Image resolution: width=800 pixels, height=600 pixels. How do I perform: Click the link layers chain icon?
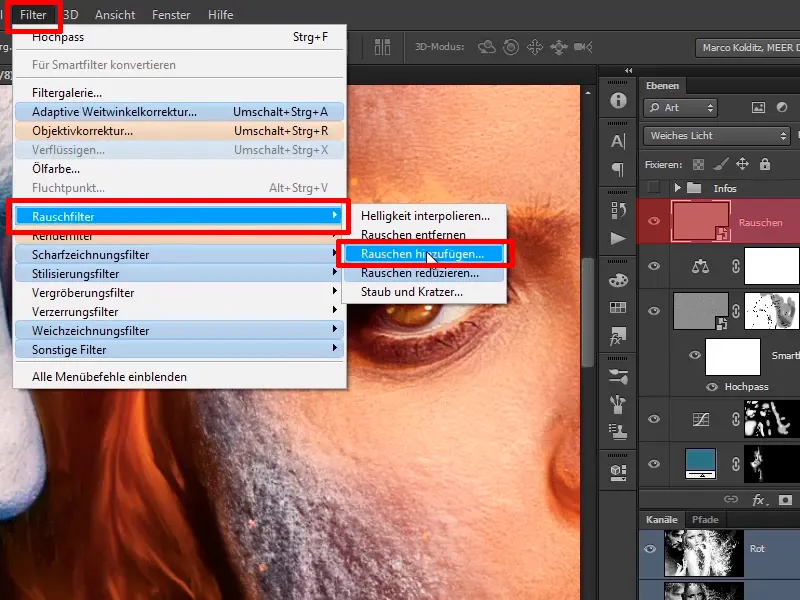click(x=731, y=499)
